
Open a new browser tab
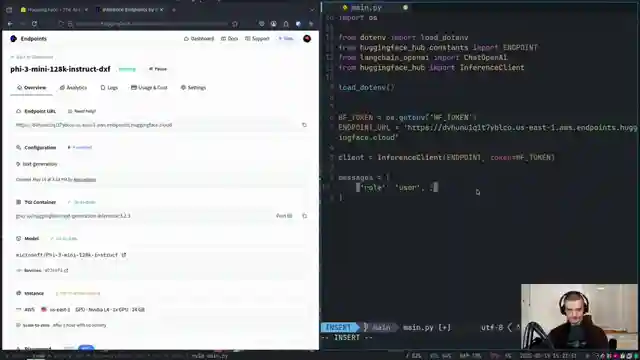(x=174, y=9)
